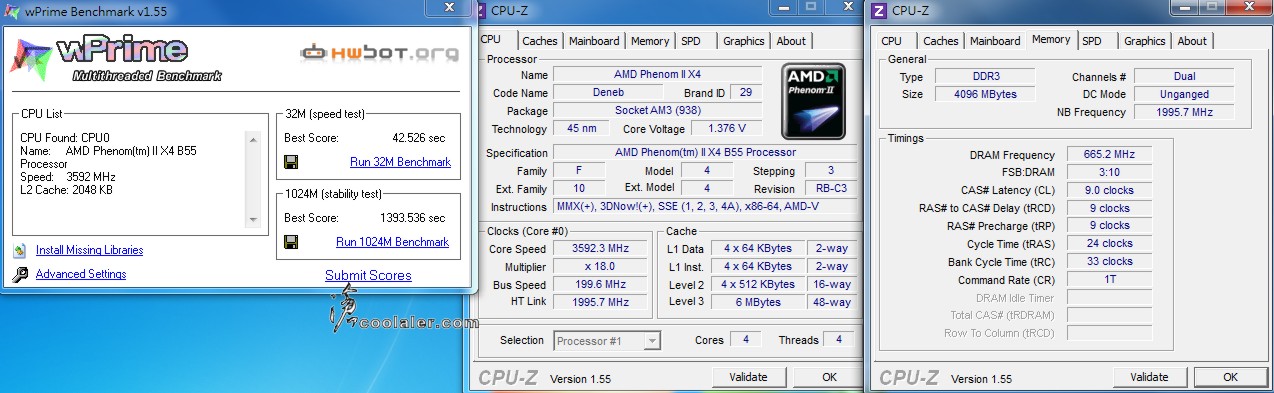Run 1024M Benchmark link
The width and height of the screenshot is (1274, 393).
click(x=392, y=242)
